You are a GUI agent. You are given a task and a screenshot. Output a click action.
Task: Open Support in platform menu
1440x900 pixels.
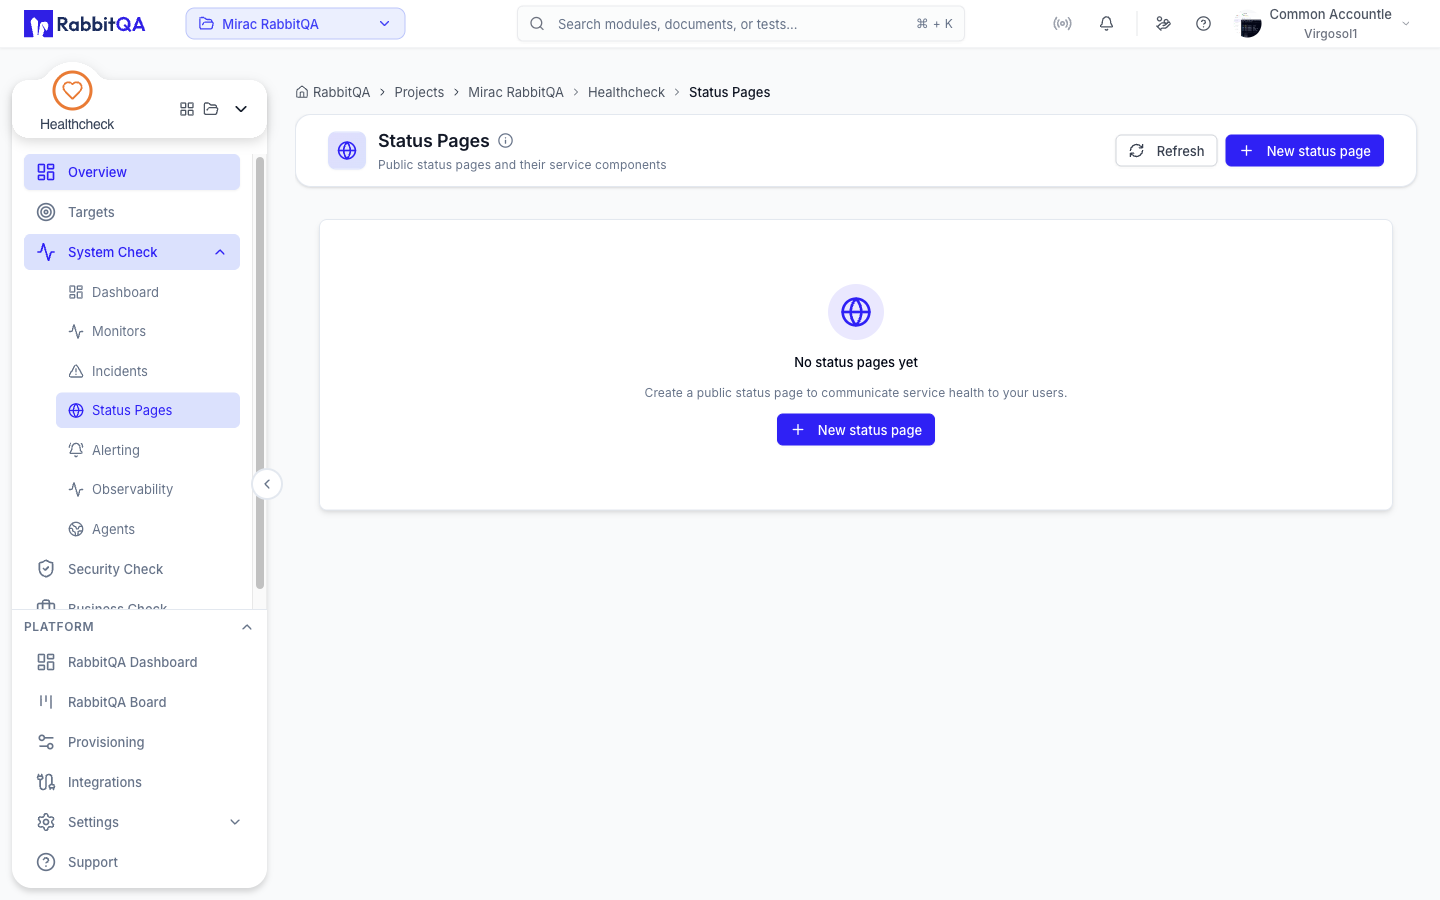(139, 862)
